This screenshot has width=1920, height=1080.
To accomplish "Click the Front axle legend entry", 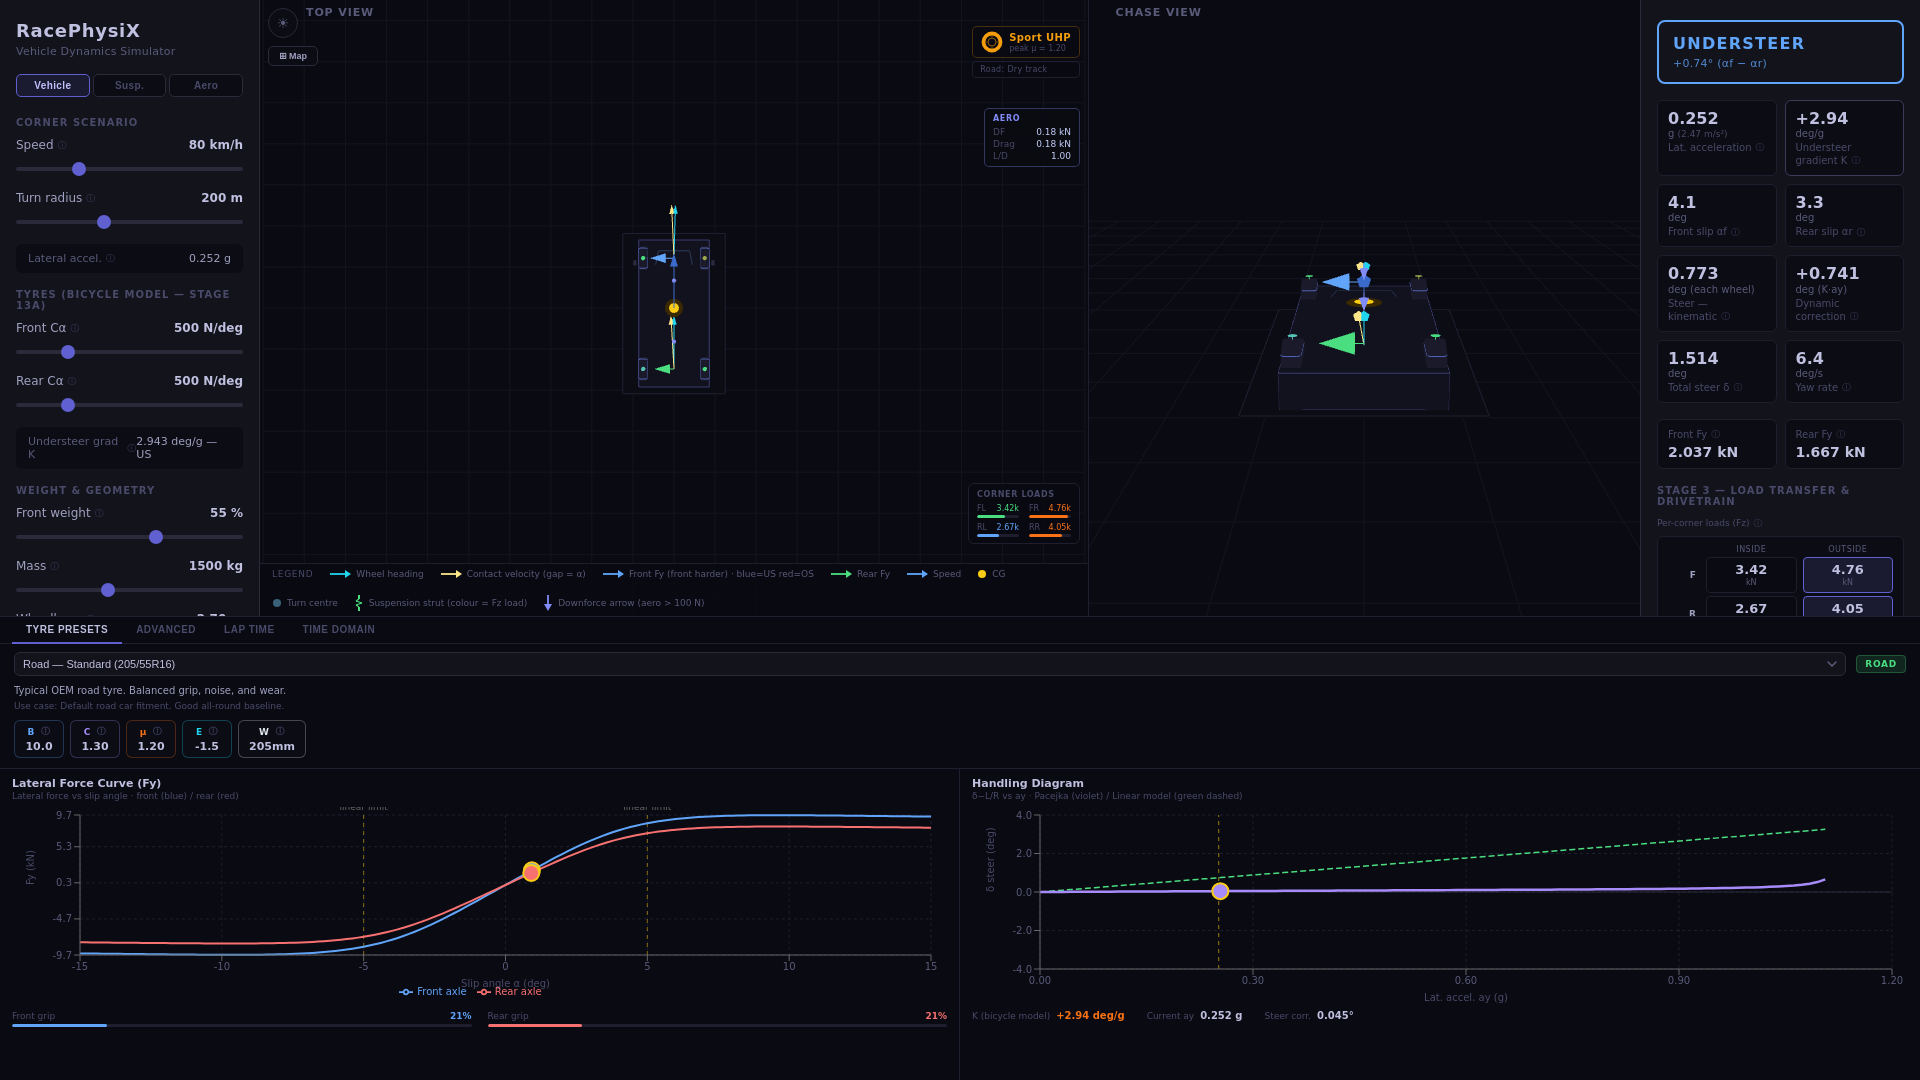I will (433, 992).
